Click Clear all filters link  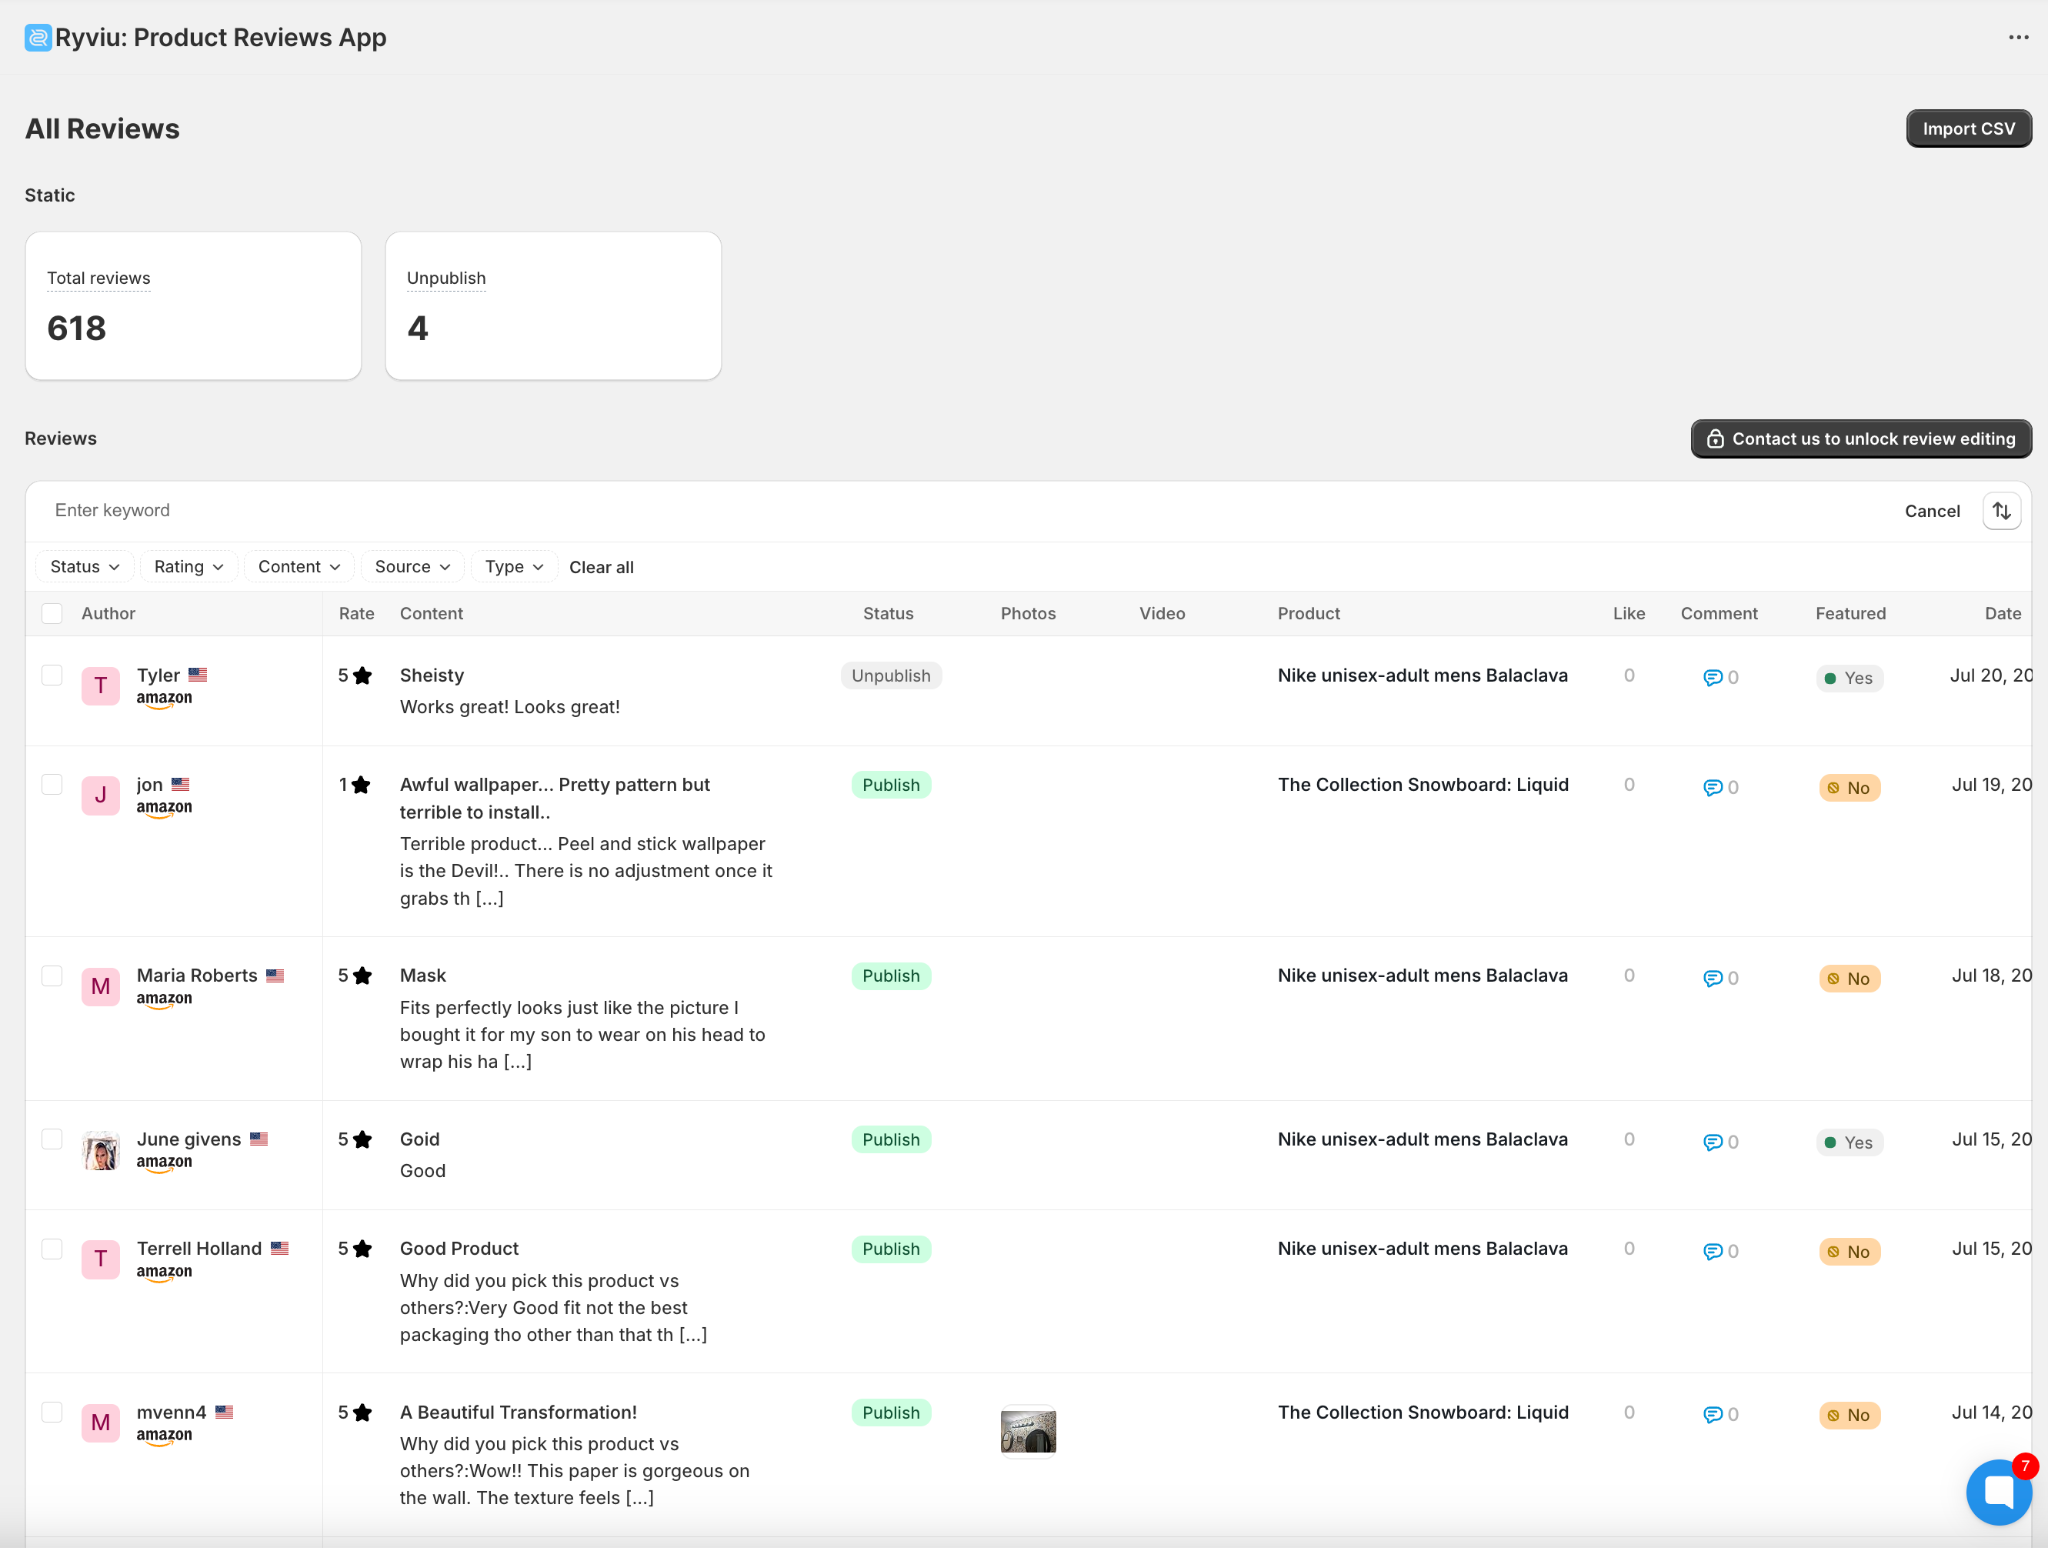(x=601, y=567)
